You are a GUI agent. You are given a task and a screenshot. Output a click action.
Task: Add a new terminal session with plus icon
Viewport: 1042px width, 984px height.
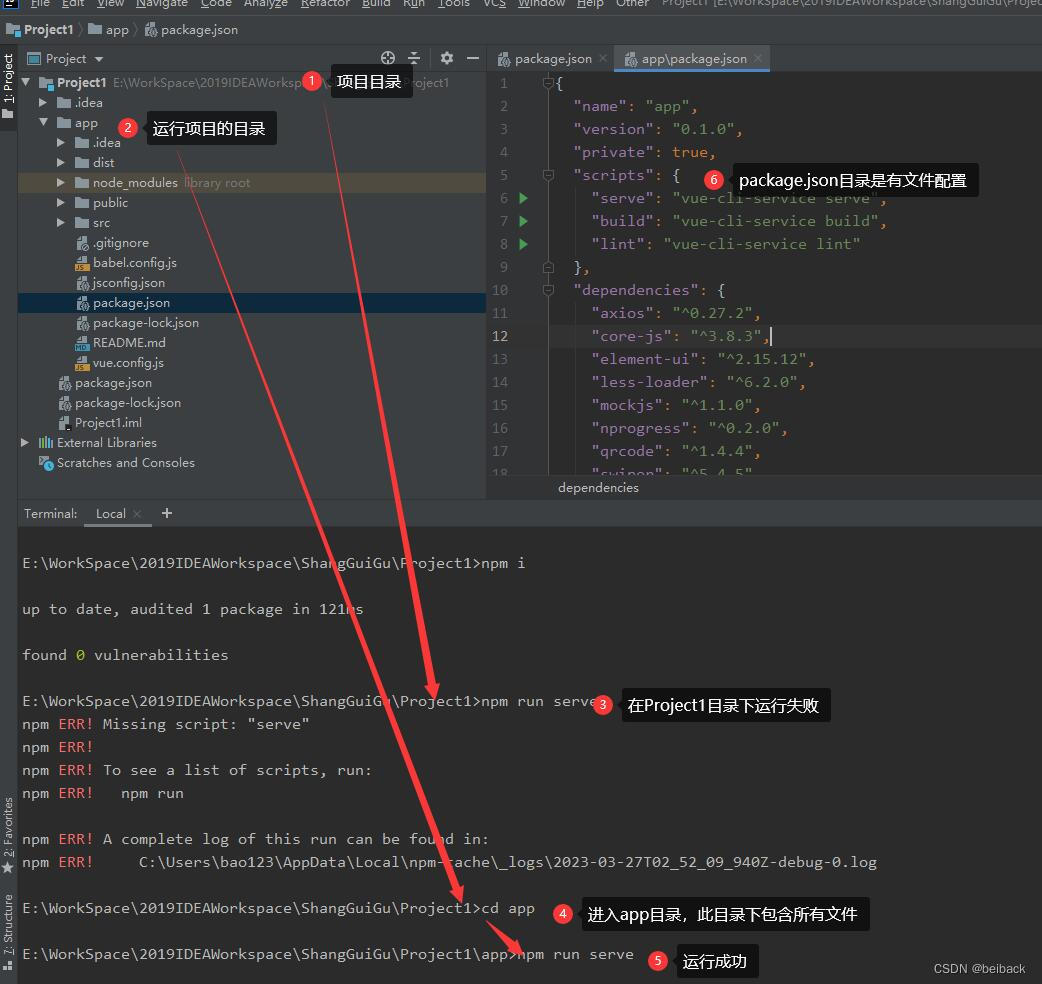point(167,514)
